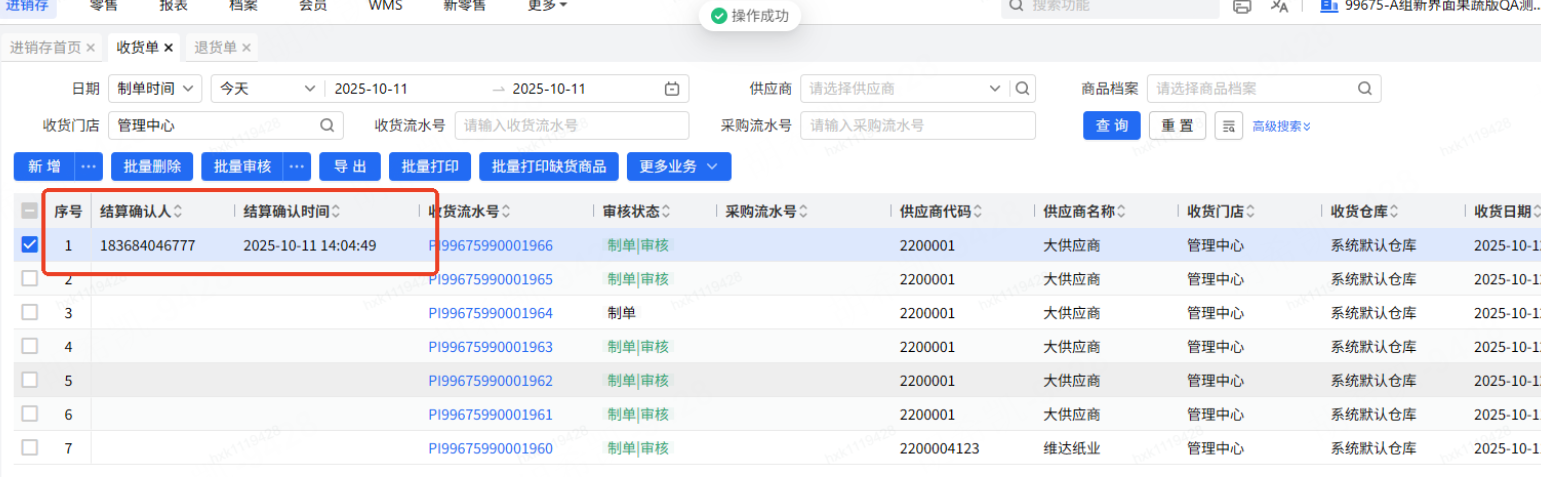Open the 零售 menu

coord(103,6)
